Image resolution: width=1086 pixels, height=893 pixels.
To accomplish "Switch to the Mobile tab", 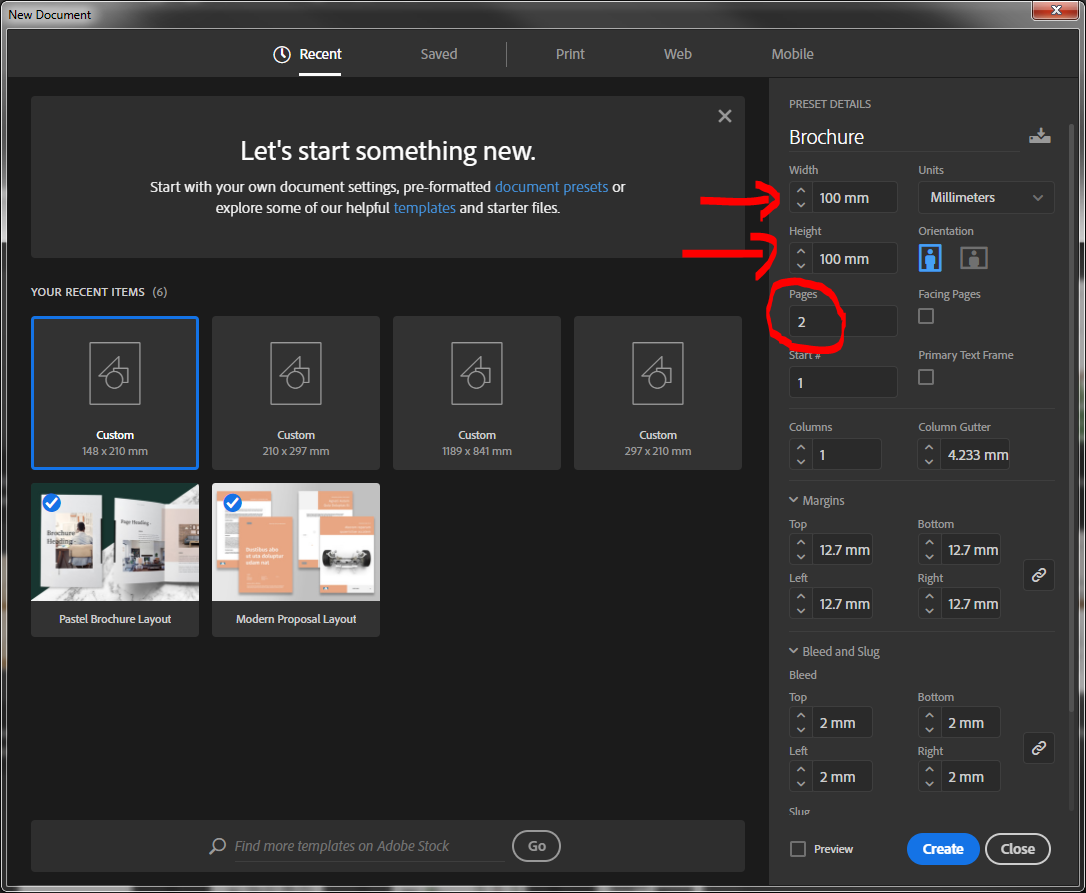I will 792,54.
